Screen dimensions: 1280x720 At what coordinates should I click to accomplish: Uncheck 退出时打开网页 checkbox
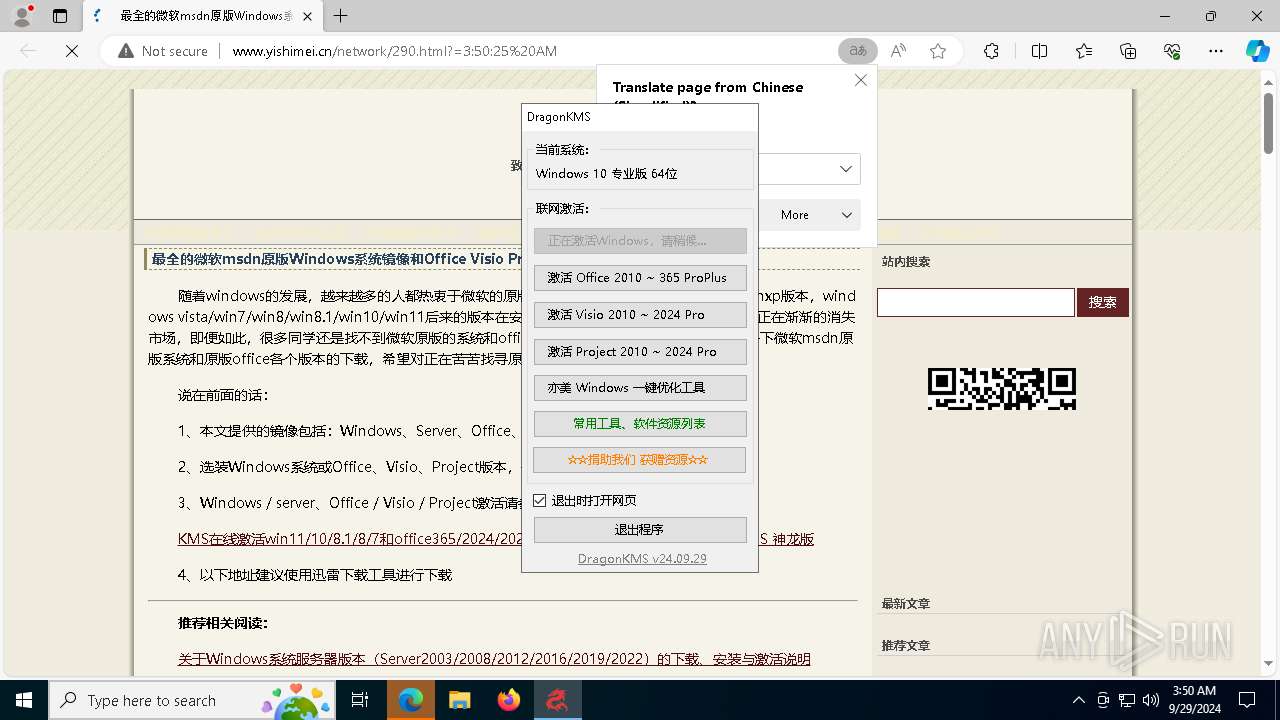pos(540,500)
